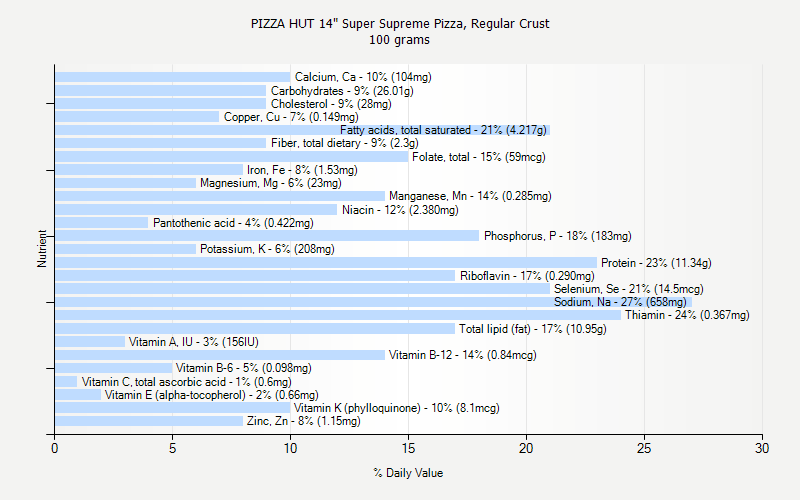Select the blue Zinc bar
The image size is (800, 500).
click(x=149, y=421)
